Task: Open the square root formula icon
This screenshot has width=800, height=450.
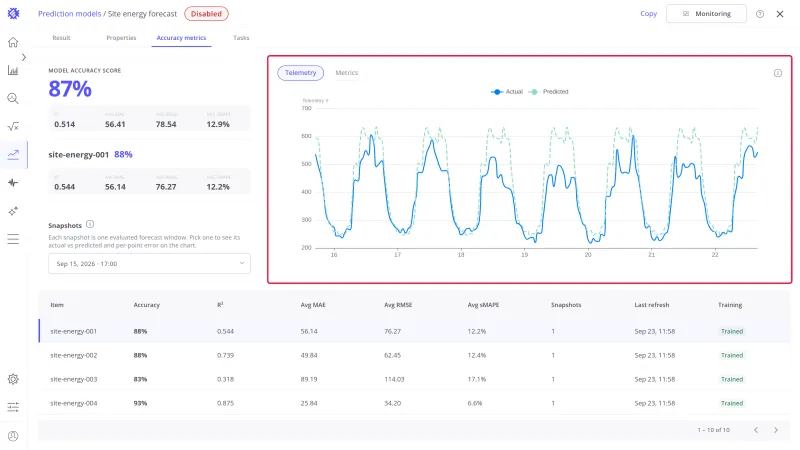Action: (x=13, y=127)
